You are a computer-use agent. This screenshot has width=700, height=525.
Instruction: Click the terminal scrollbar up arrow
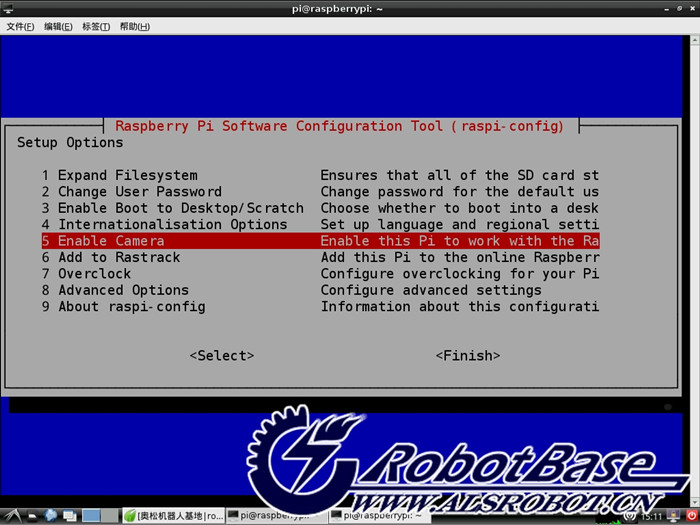[694, 40]
